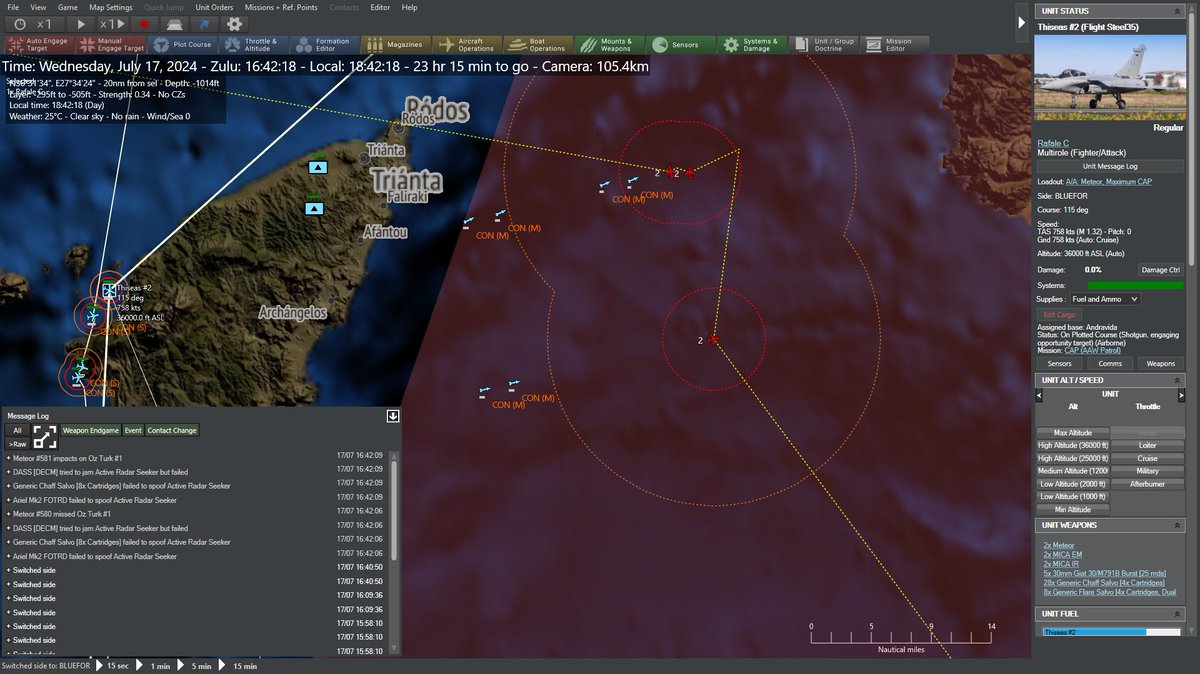1200x674 pixels.
Task: Collapse the Unit Alt / Speed panel
Action: click(1177, 378)
